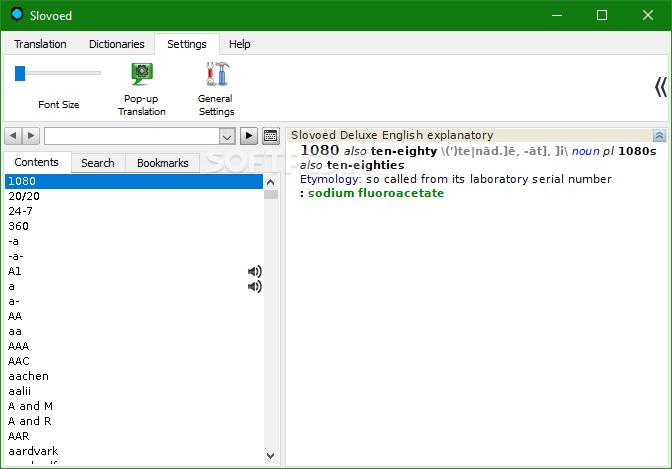This screenshot has width=672, height=469.
Task: Click the Font Size slider track
Action: [63, 73]
